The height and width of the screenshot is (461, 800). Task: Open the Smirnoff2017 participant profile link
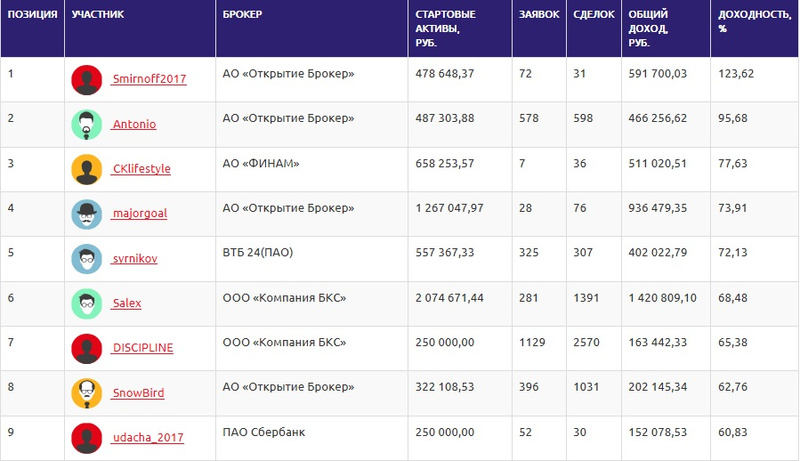148,79
